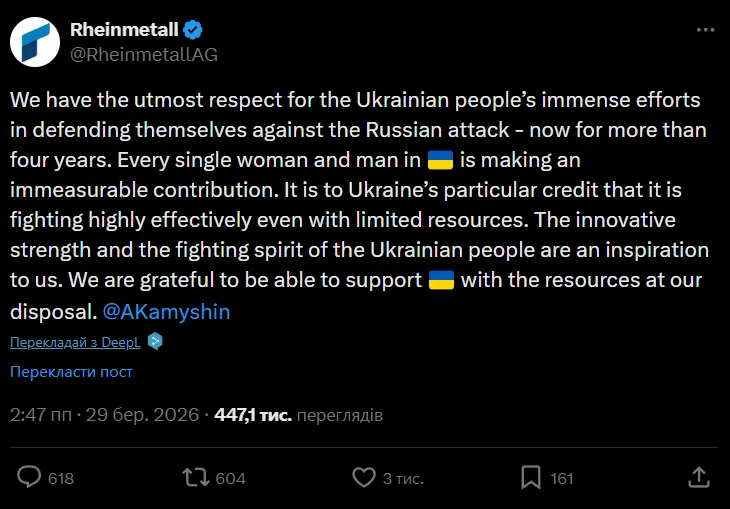
Task: Open the @AKamyshin mention
Action: click(166, 311)
